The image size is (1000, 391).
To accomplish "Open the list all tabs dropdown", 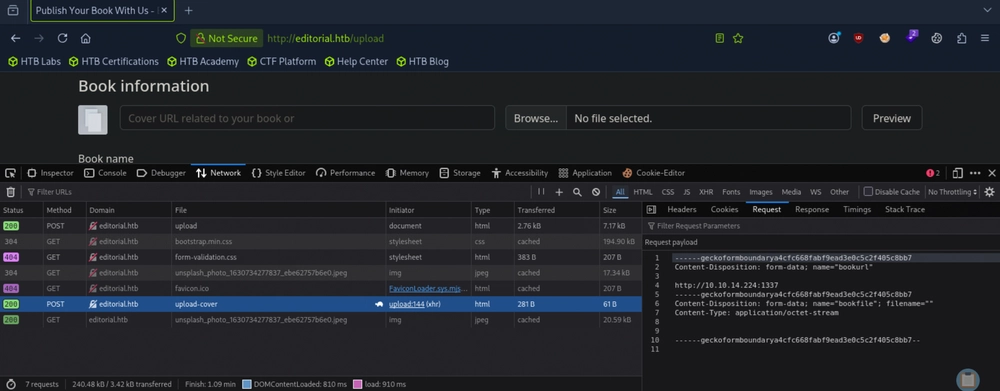I will [x=987, y=11].
